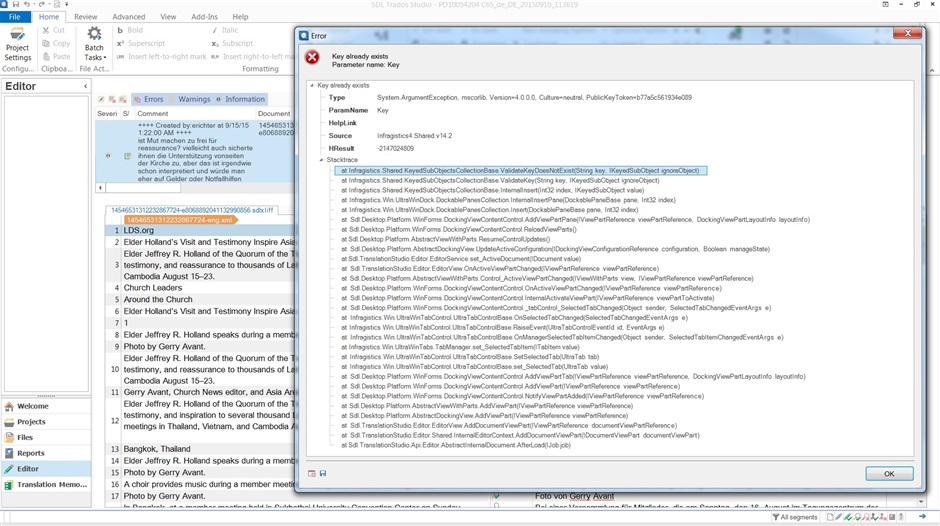This screenshot has height=526, width=940.
Task: Open the Projects view icon
Action: [10, 422]
